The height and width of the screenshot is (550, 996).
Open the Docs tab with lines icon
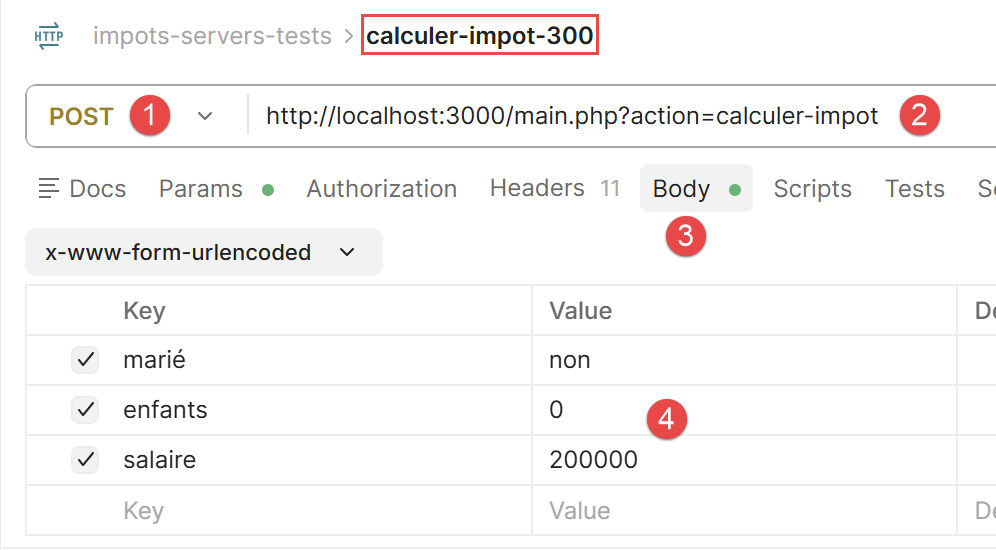[83, 189]
